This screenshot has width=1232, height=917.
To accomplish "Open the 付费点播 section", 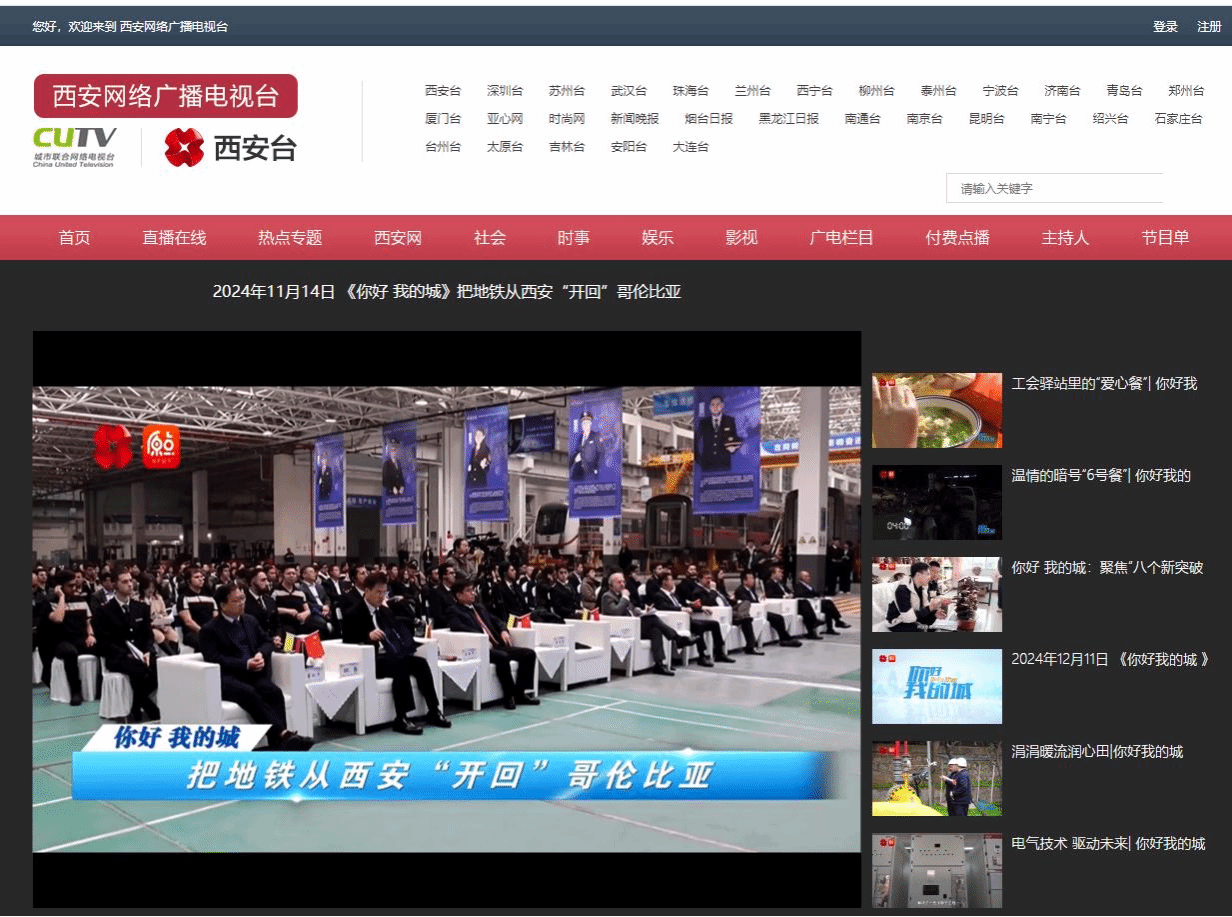I will tap(957, 238).
